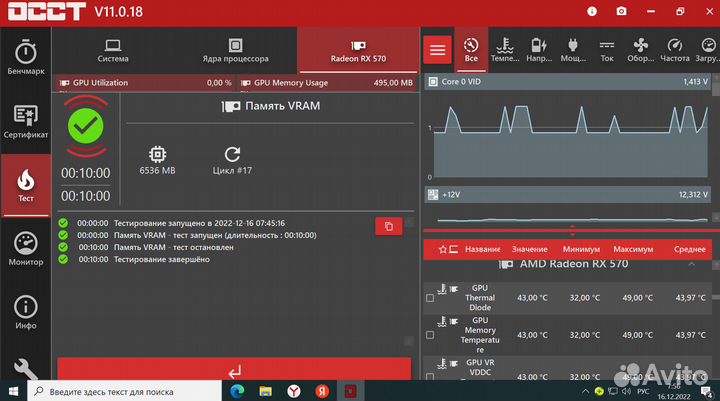The width and height of the screenshot is (720, 401).
Task: Click the GPU Utilization readout bar
Action: (146, 83)
